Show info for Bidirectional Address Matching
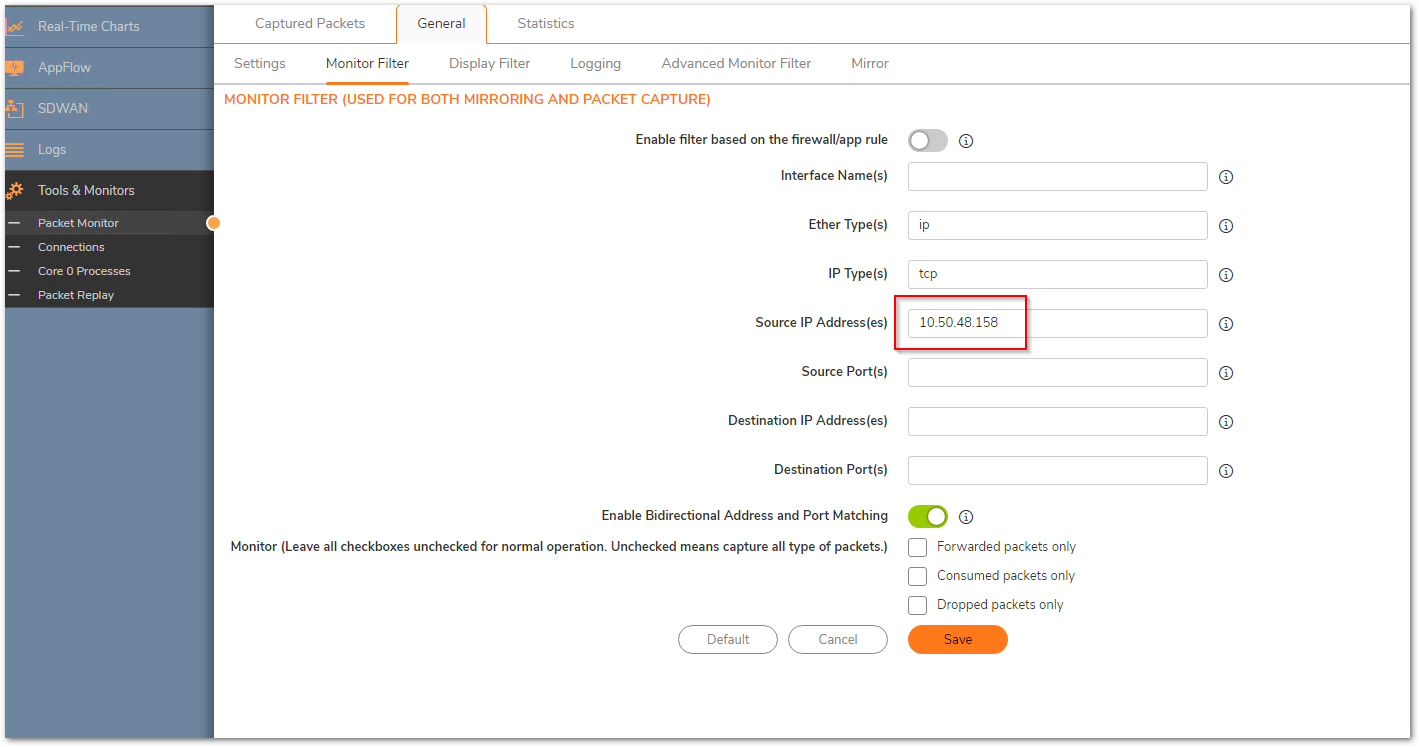The image size is (1419, 747). tap(966, 517)
